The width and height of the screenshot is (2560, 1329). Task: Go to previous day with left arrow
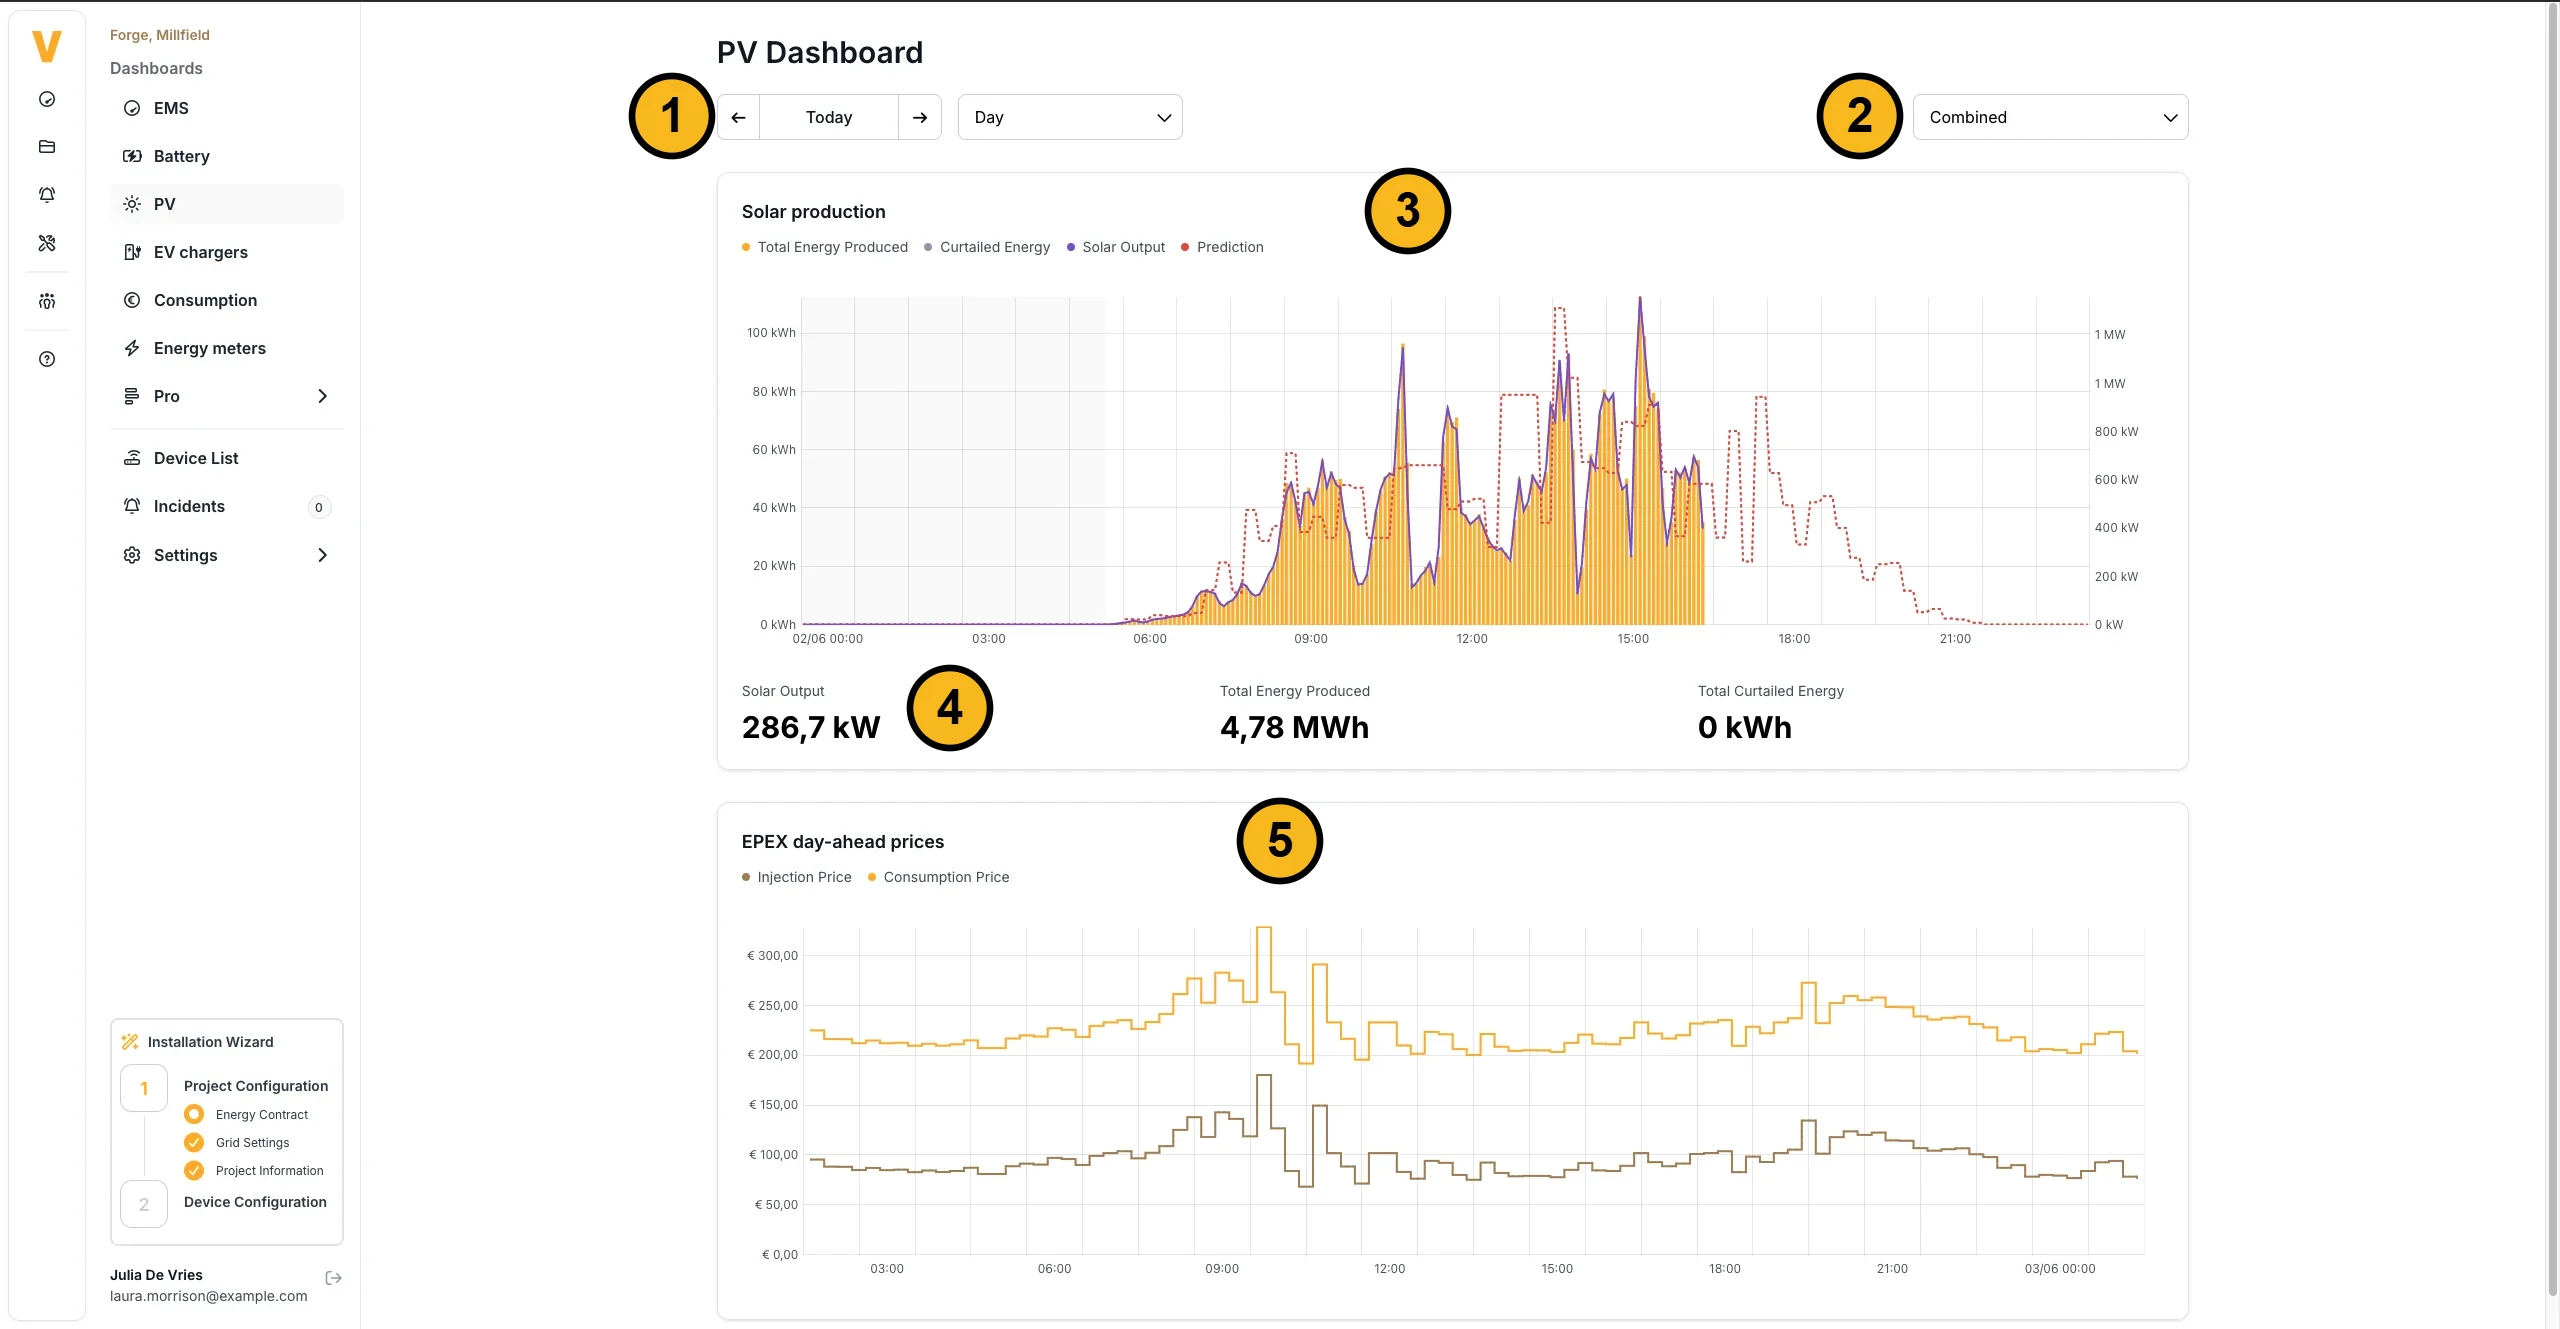click(x=738, y=117)
